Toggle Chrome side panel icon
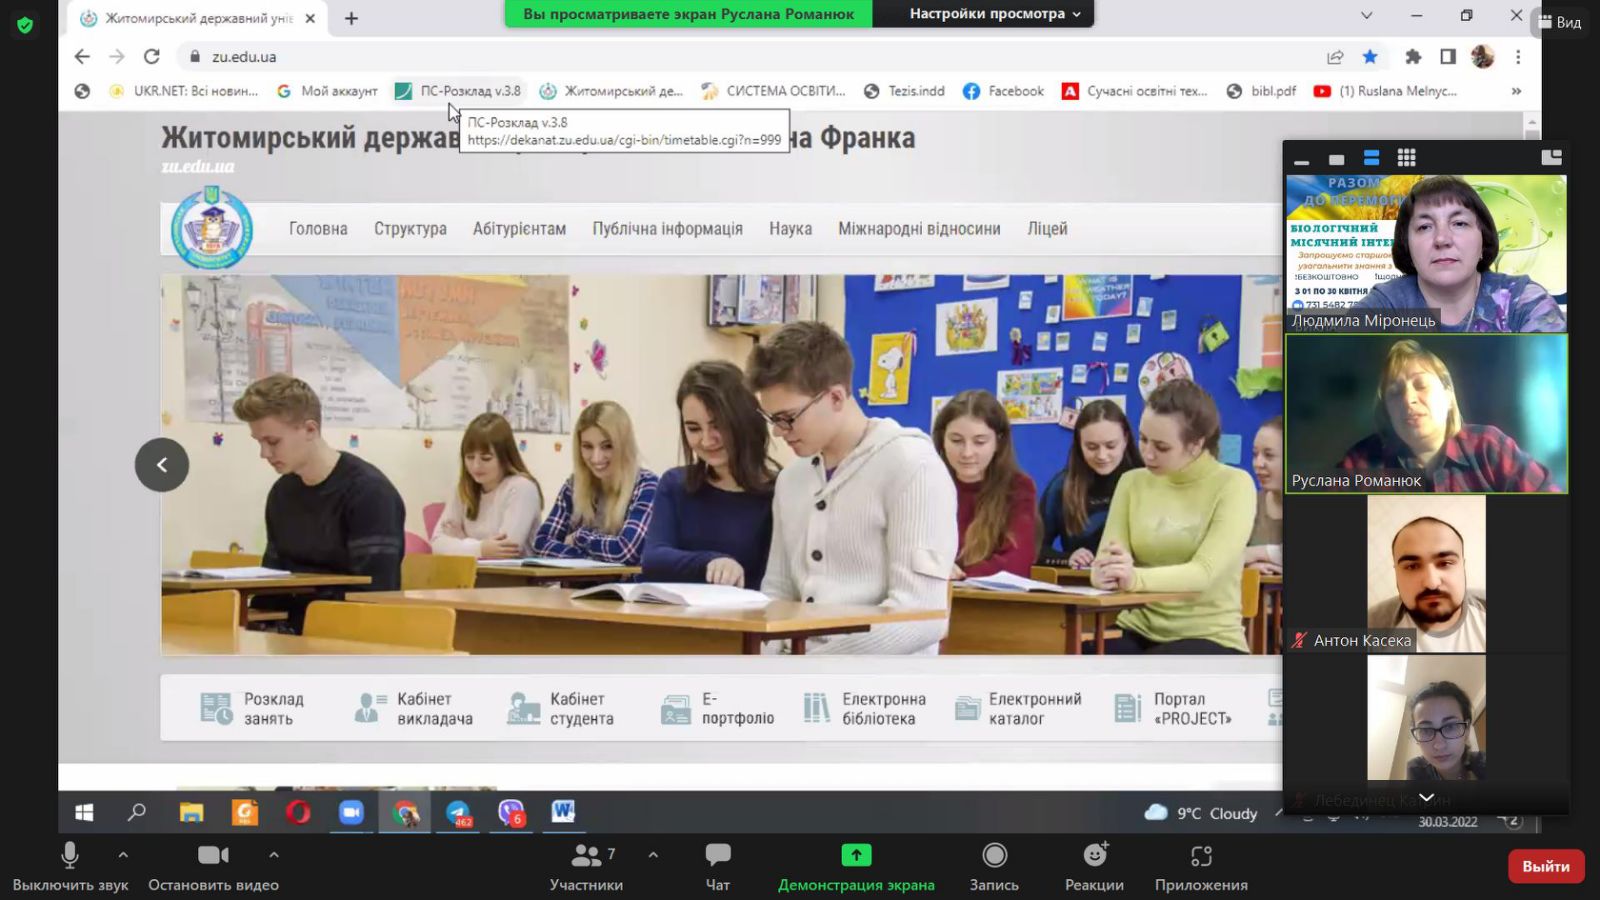Screen dimensions: 1600x900 pos(1448,57)
